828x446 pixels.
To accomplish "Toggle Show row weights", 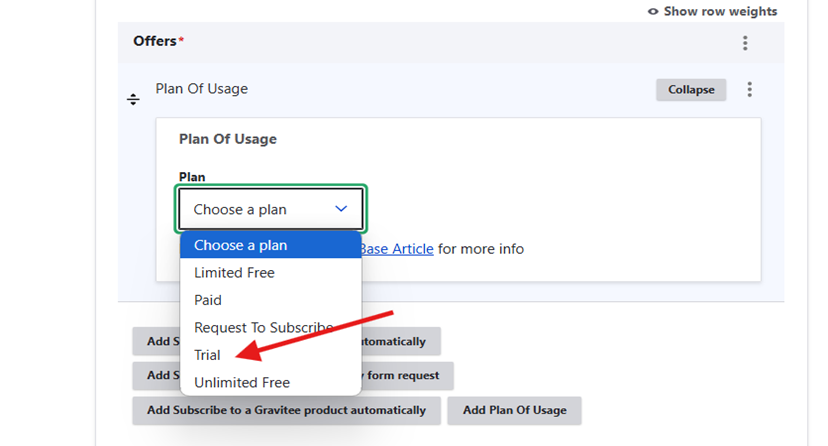I will 712,12.
